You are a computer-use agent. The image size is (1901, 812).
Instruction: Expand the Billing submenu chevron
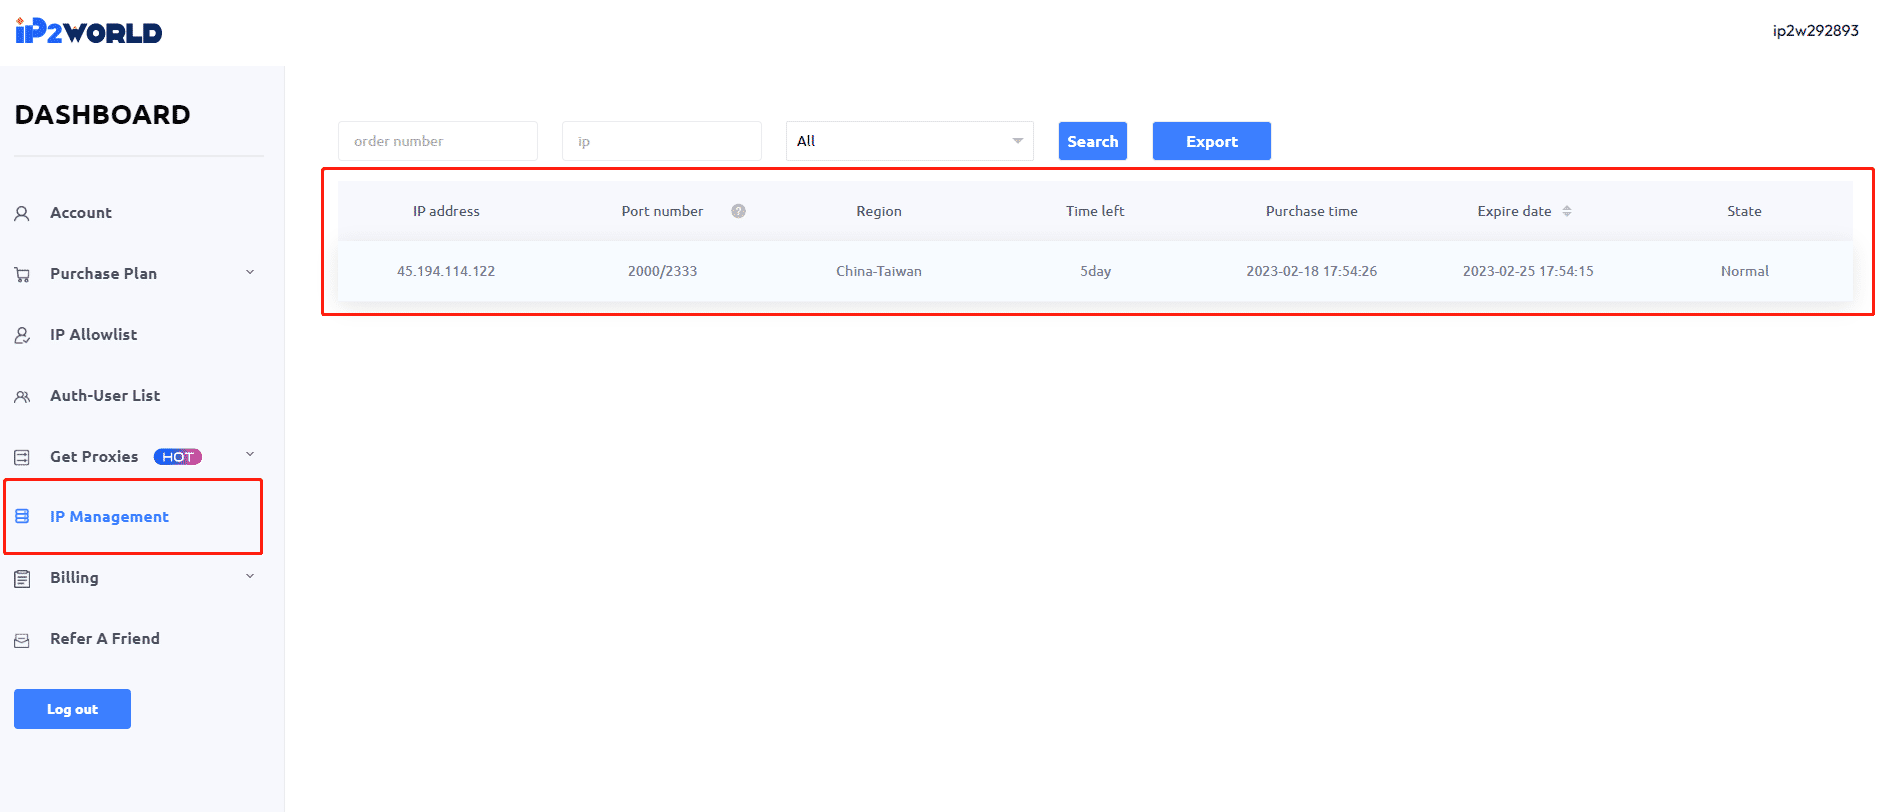[250, 576]
